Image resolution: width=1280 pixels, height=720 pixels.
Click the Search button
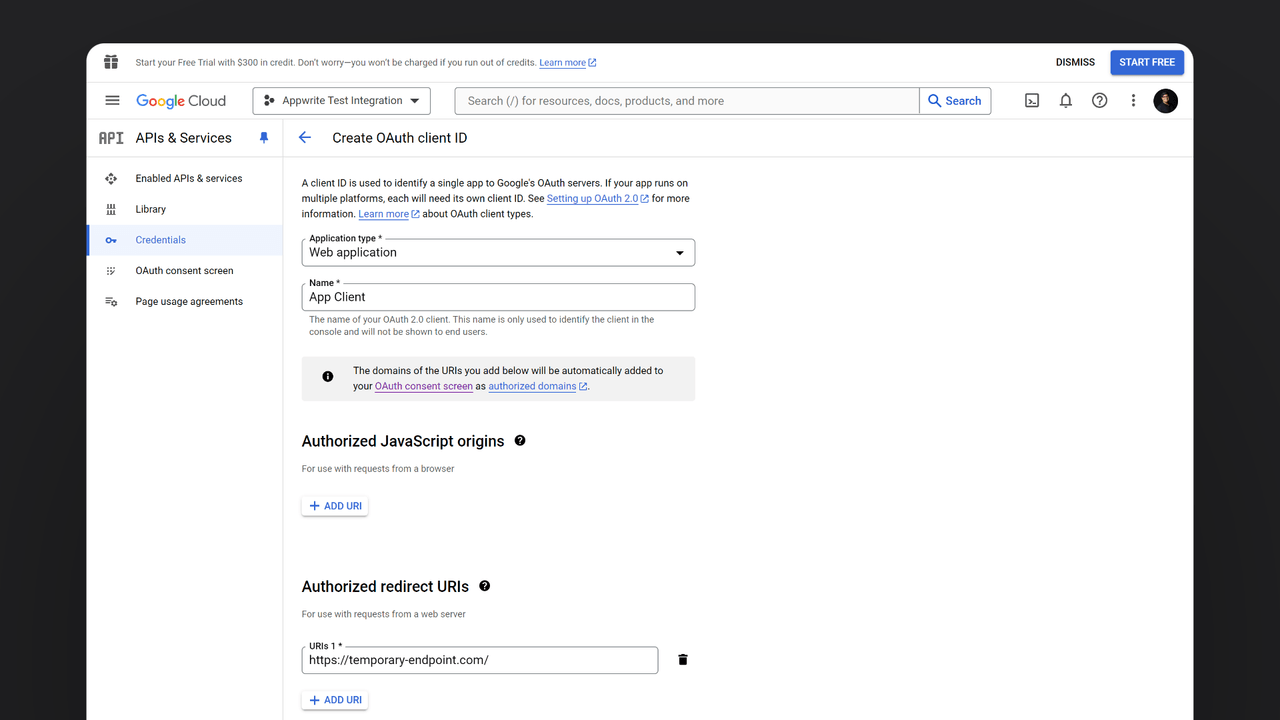955,101
